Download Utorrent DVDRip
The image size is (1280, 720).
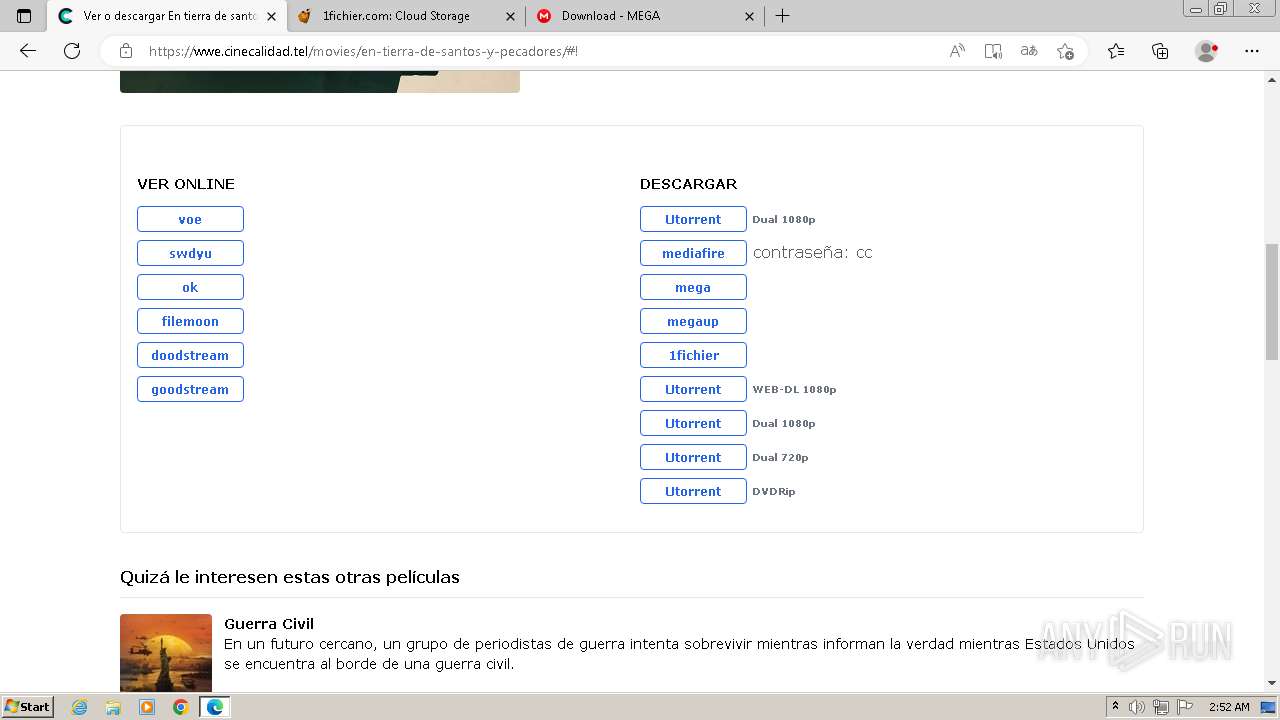(693, 491)
